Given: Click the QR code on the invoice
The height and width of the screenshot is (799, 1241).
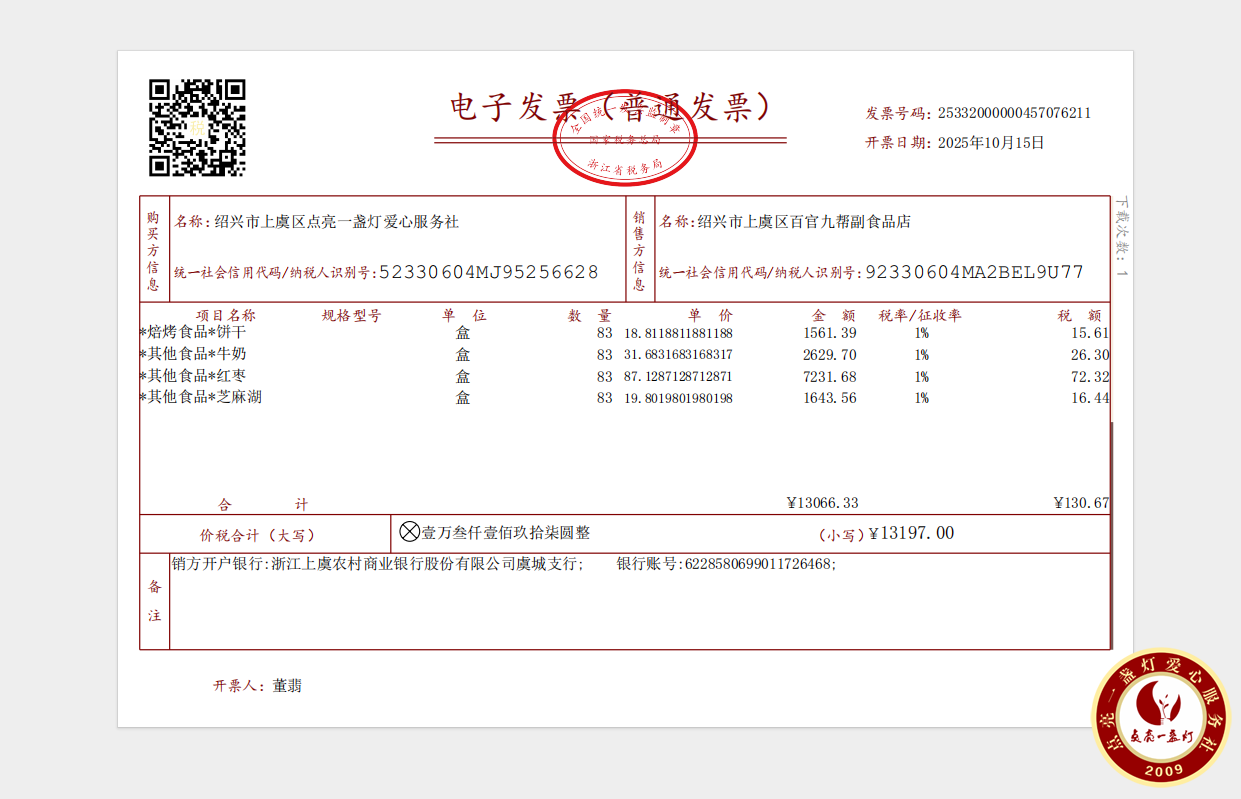Looking at the screenshot, I should (x=197, y=127).
